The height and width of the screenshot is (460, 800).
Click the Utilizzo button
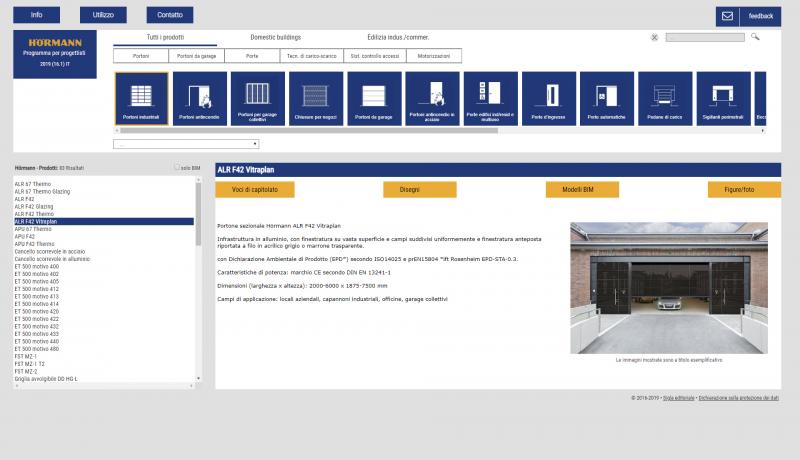tap(103, 15)
